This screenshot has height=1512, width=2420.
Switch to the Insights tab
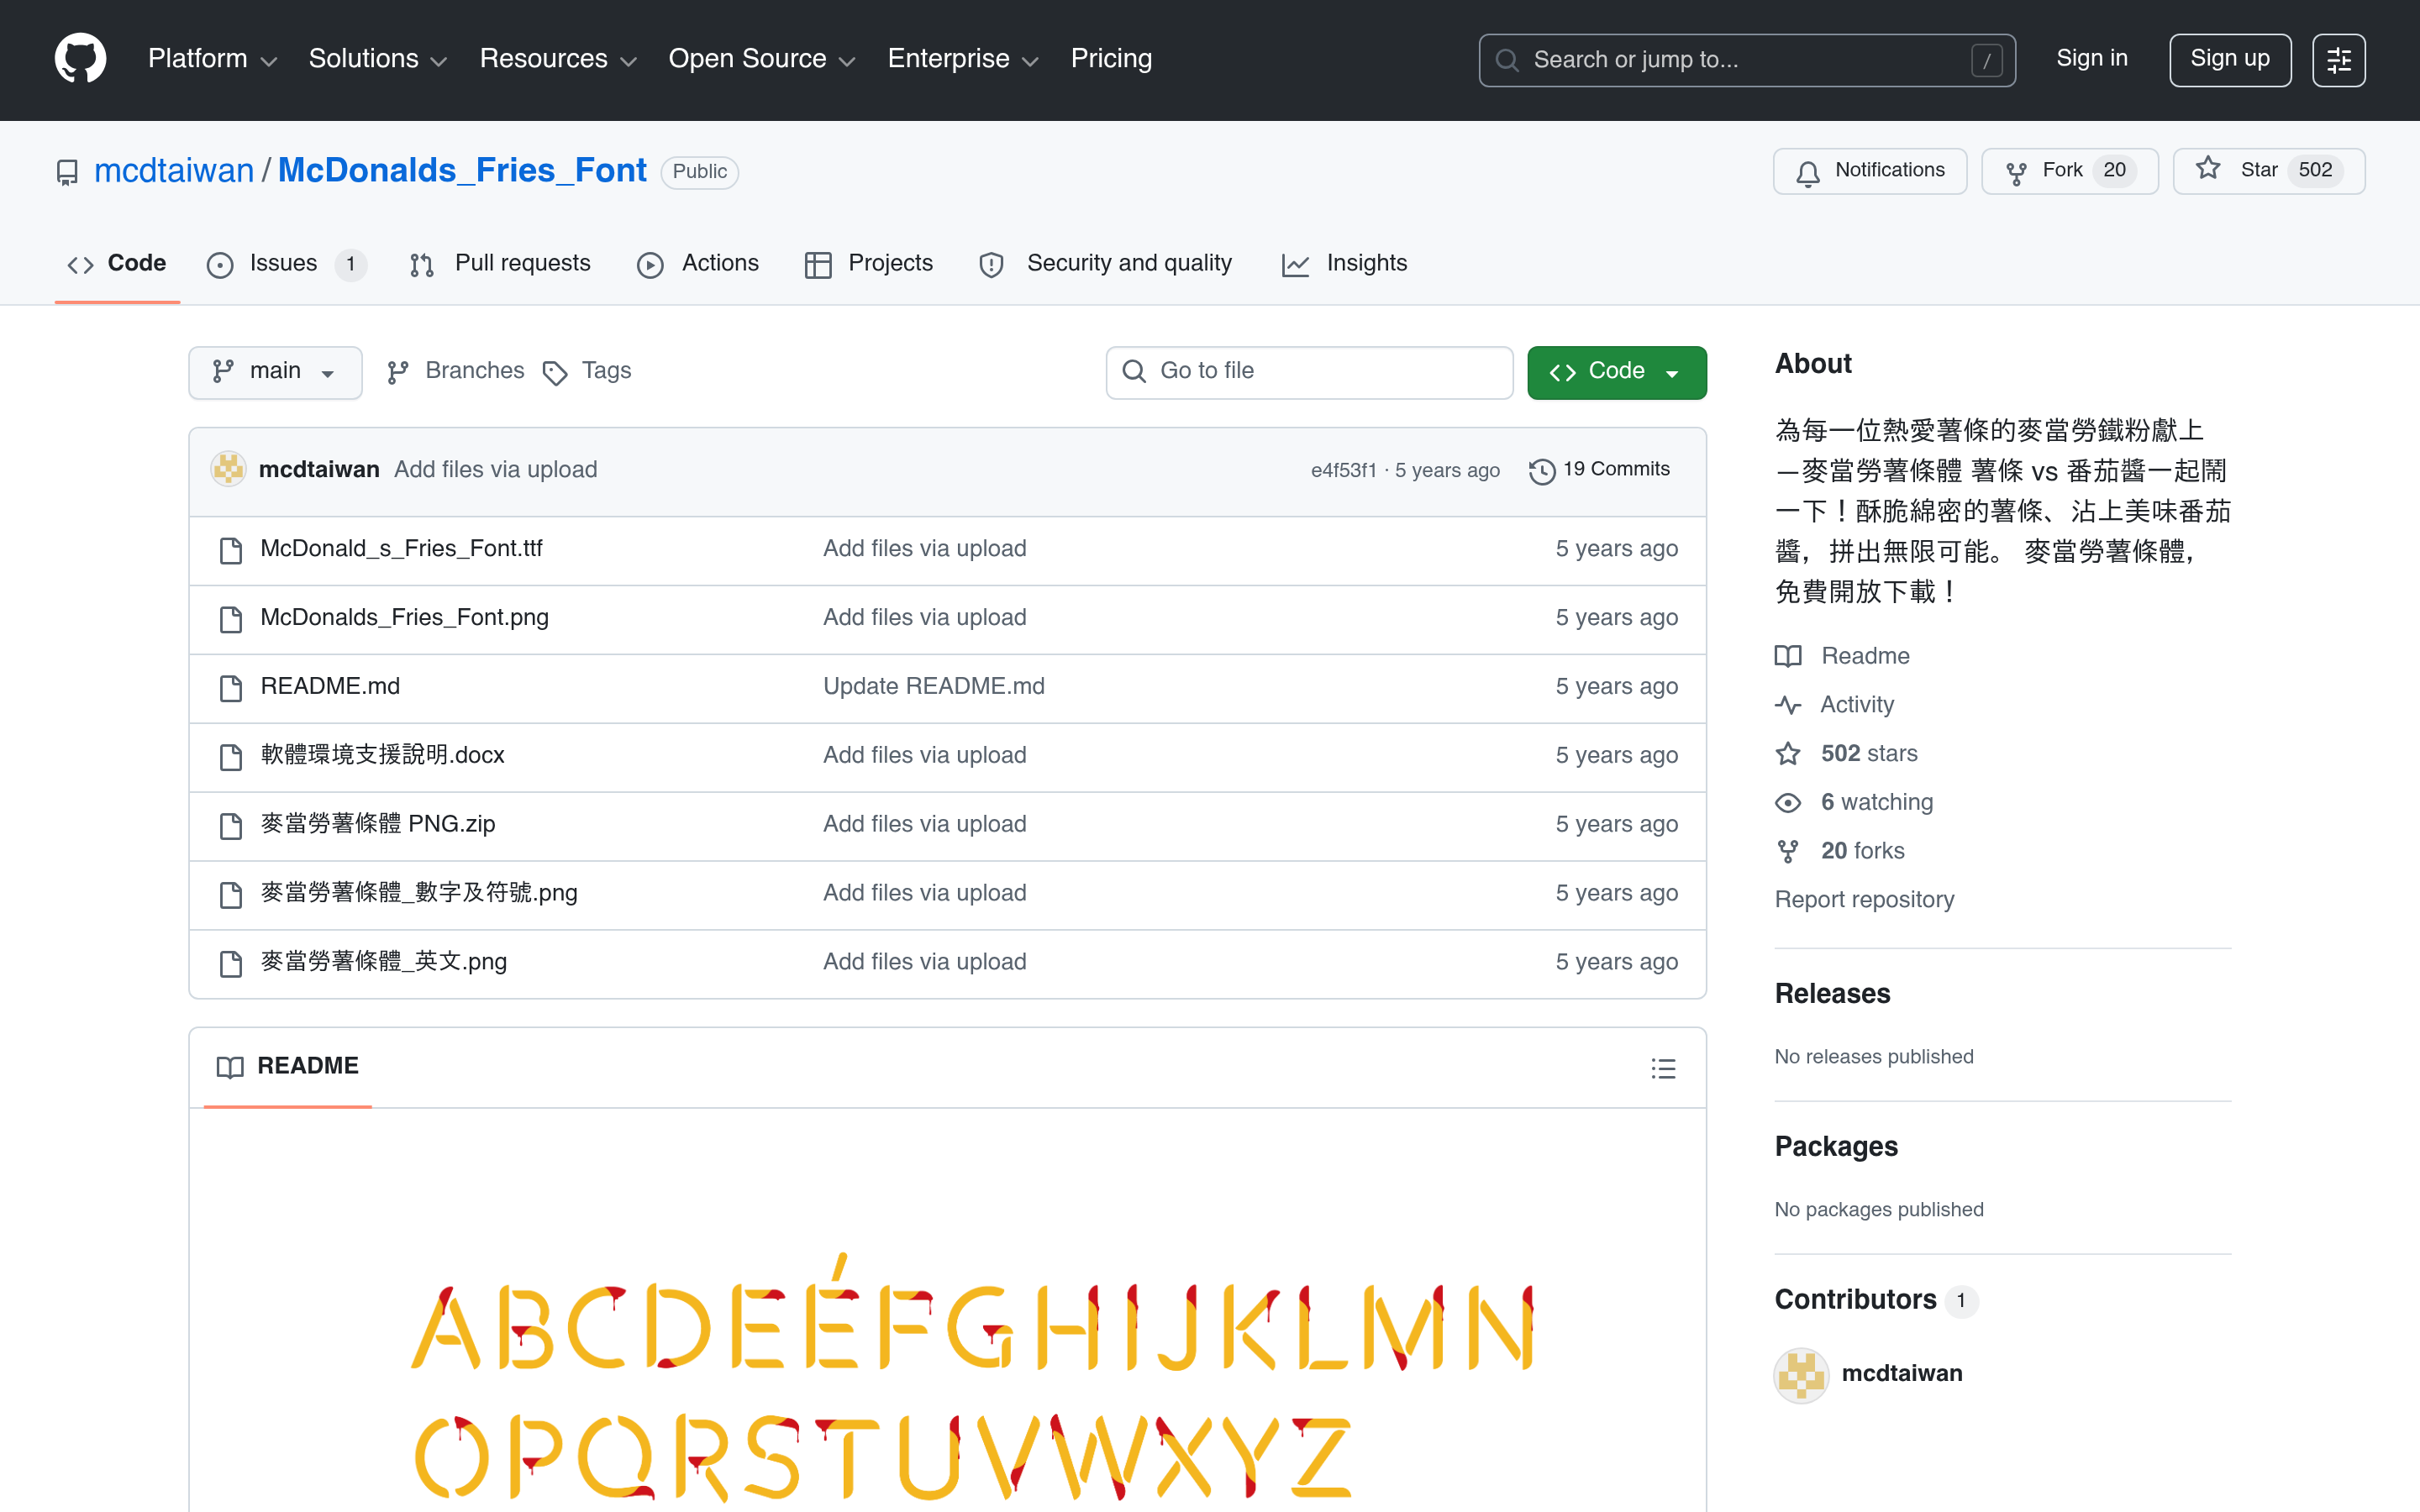1344,264
